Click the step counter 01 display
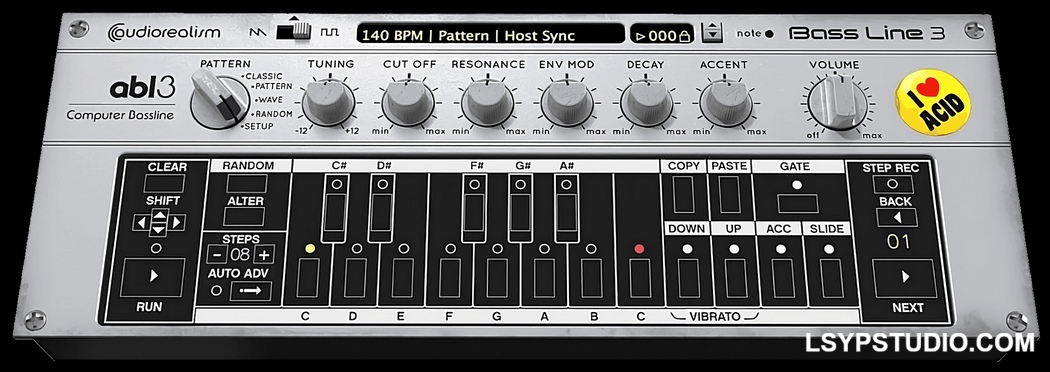1050x372 pixels. pyautogui.click(x=899, y=242)
